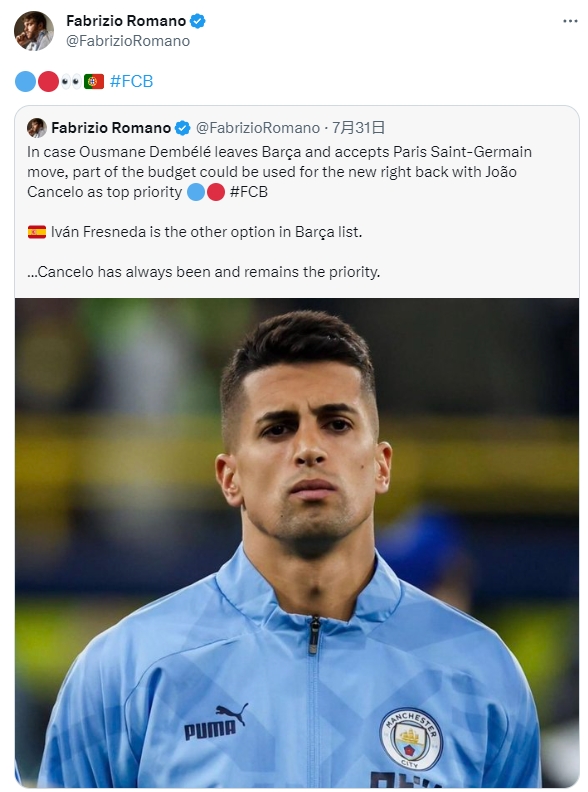Viewport: 588px width, 792px height.
Task: Click the 7月31日 date timestamp
Action: click(x=358, y=128)
